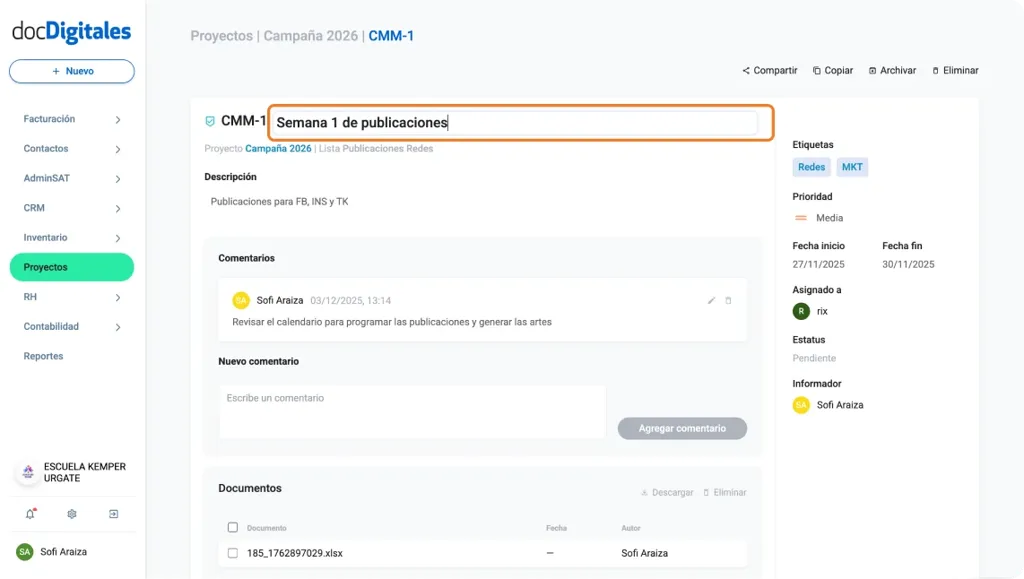
Task: Click the Sofi Araiza avatar under Informador
Action: click(x=800, y=405)
